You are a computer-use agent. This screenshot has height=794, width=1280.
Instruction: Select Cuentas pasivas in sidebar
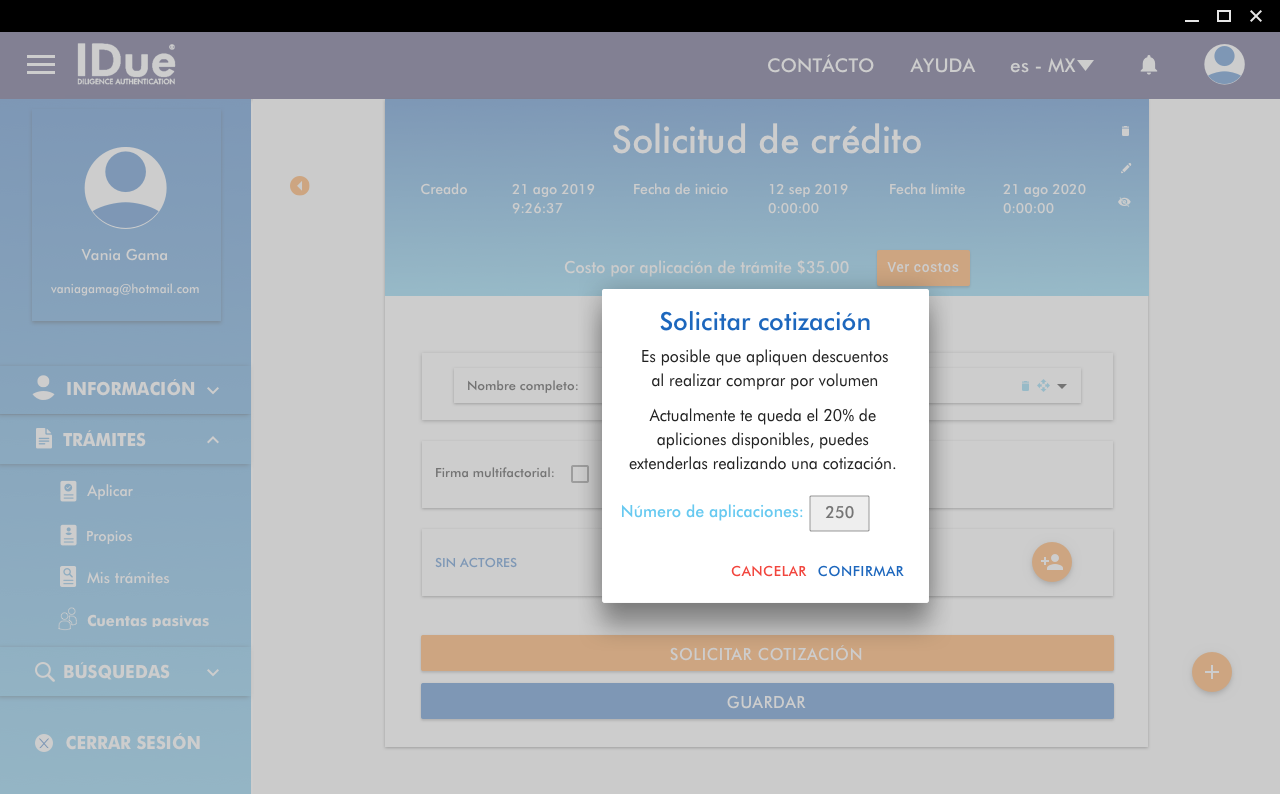point(147,621)
